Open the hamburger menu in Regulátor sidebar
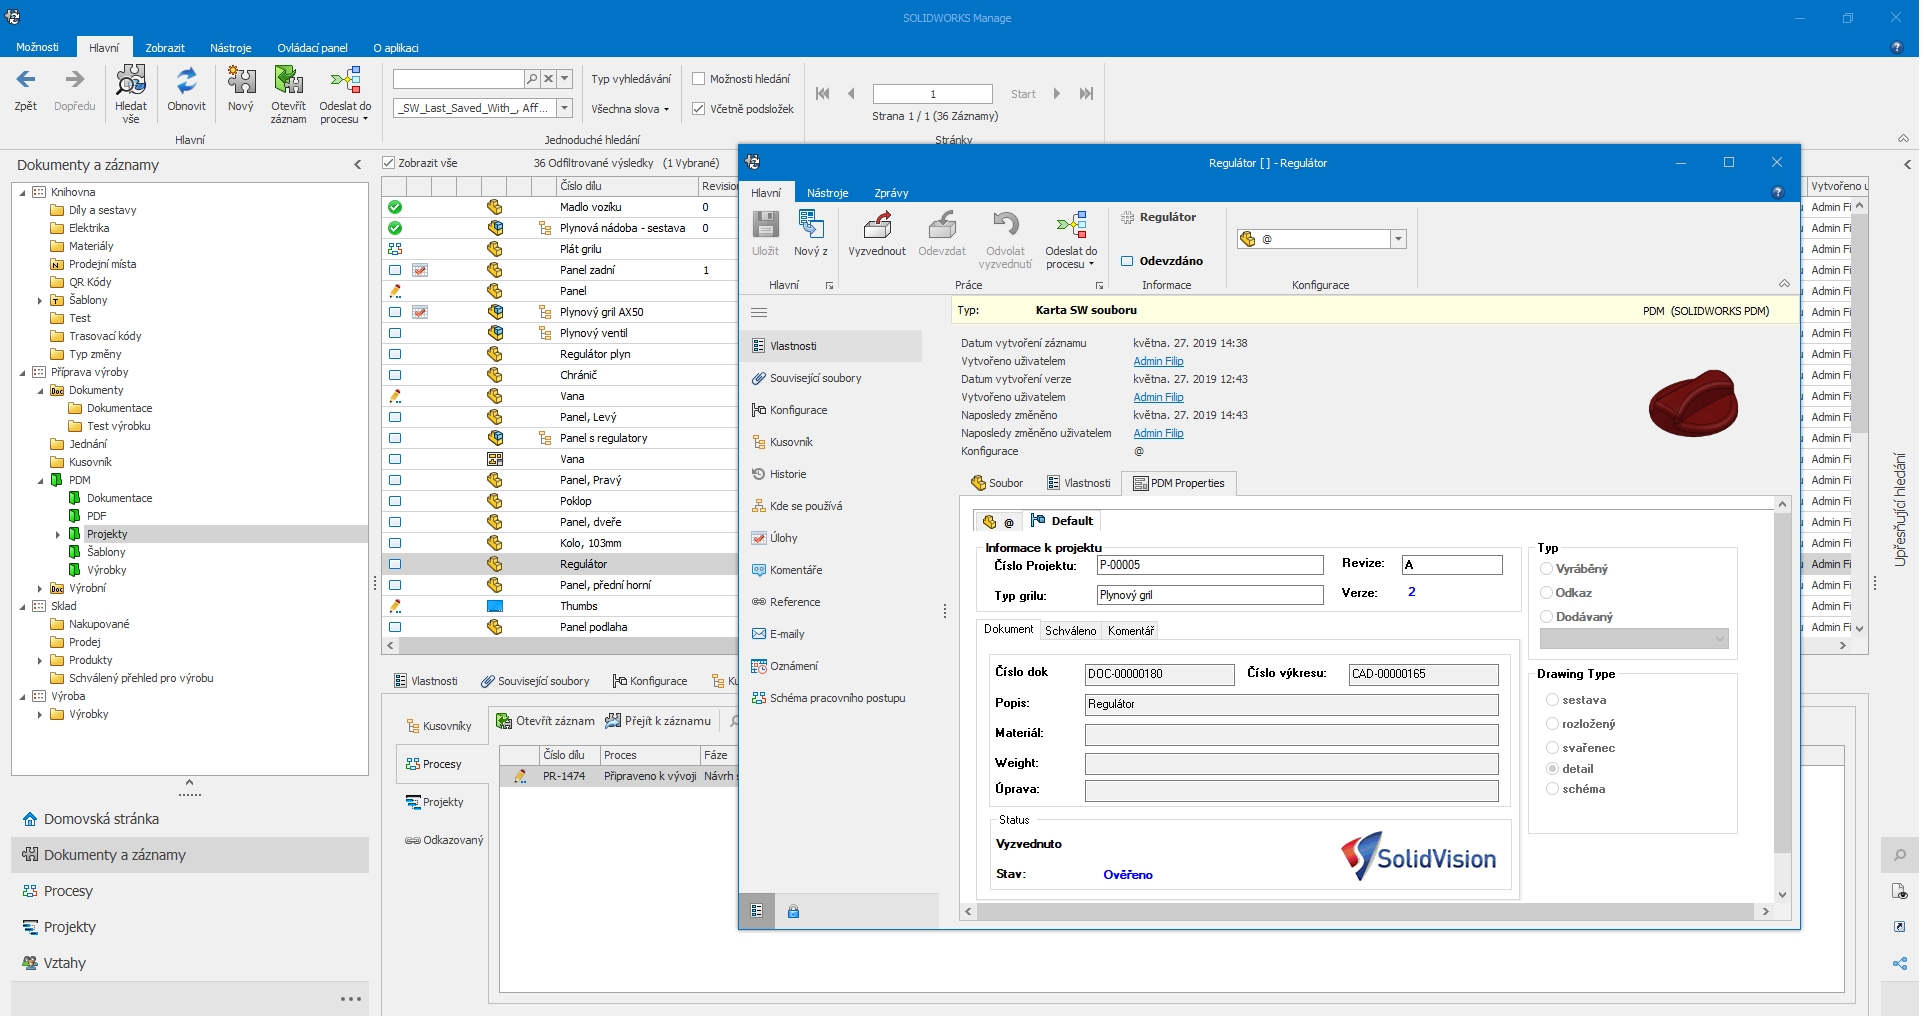This screenshot has height=1016, width=1925. (x=759, y=313)
